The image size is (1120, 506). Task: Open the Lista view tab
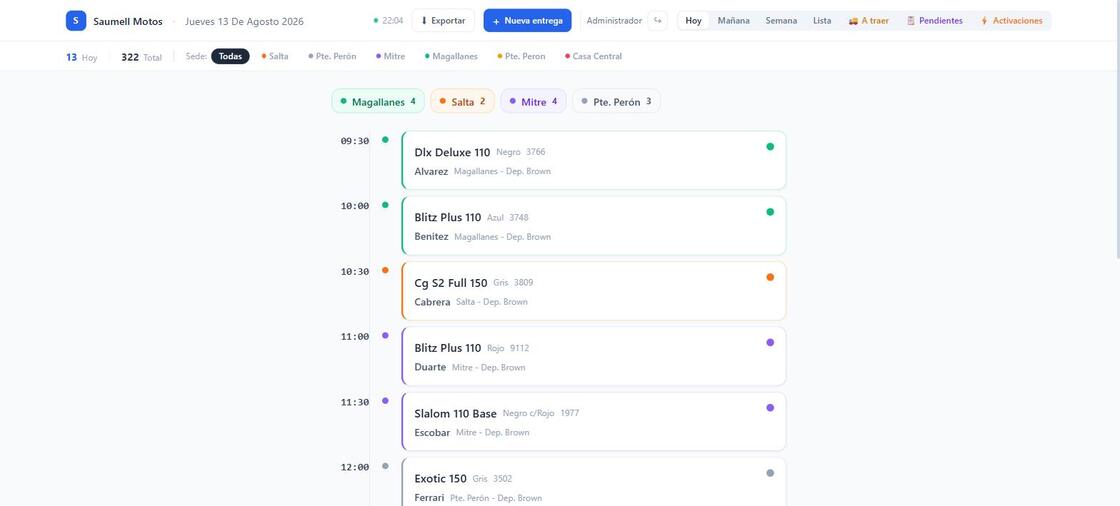tap(822, 21)
